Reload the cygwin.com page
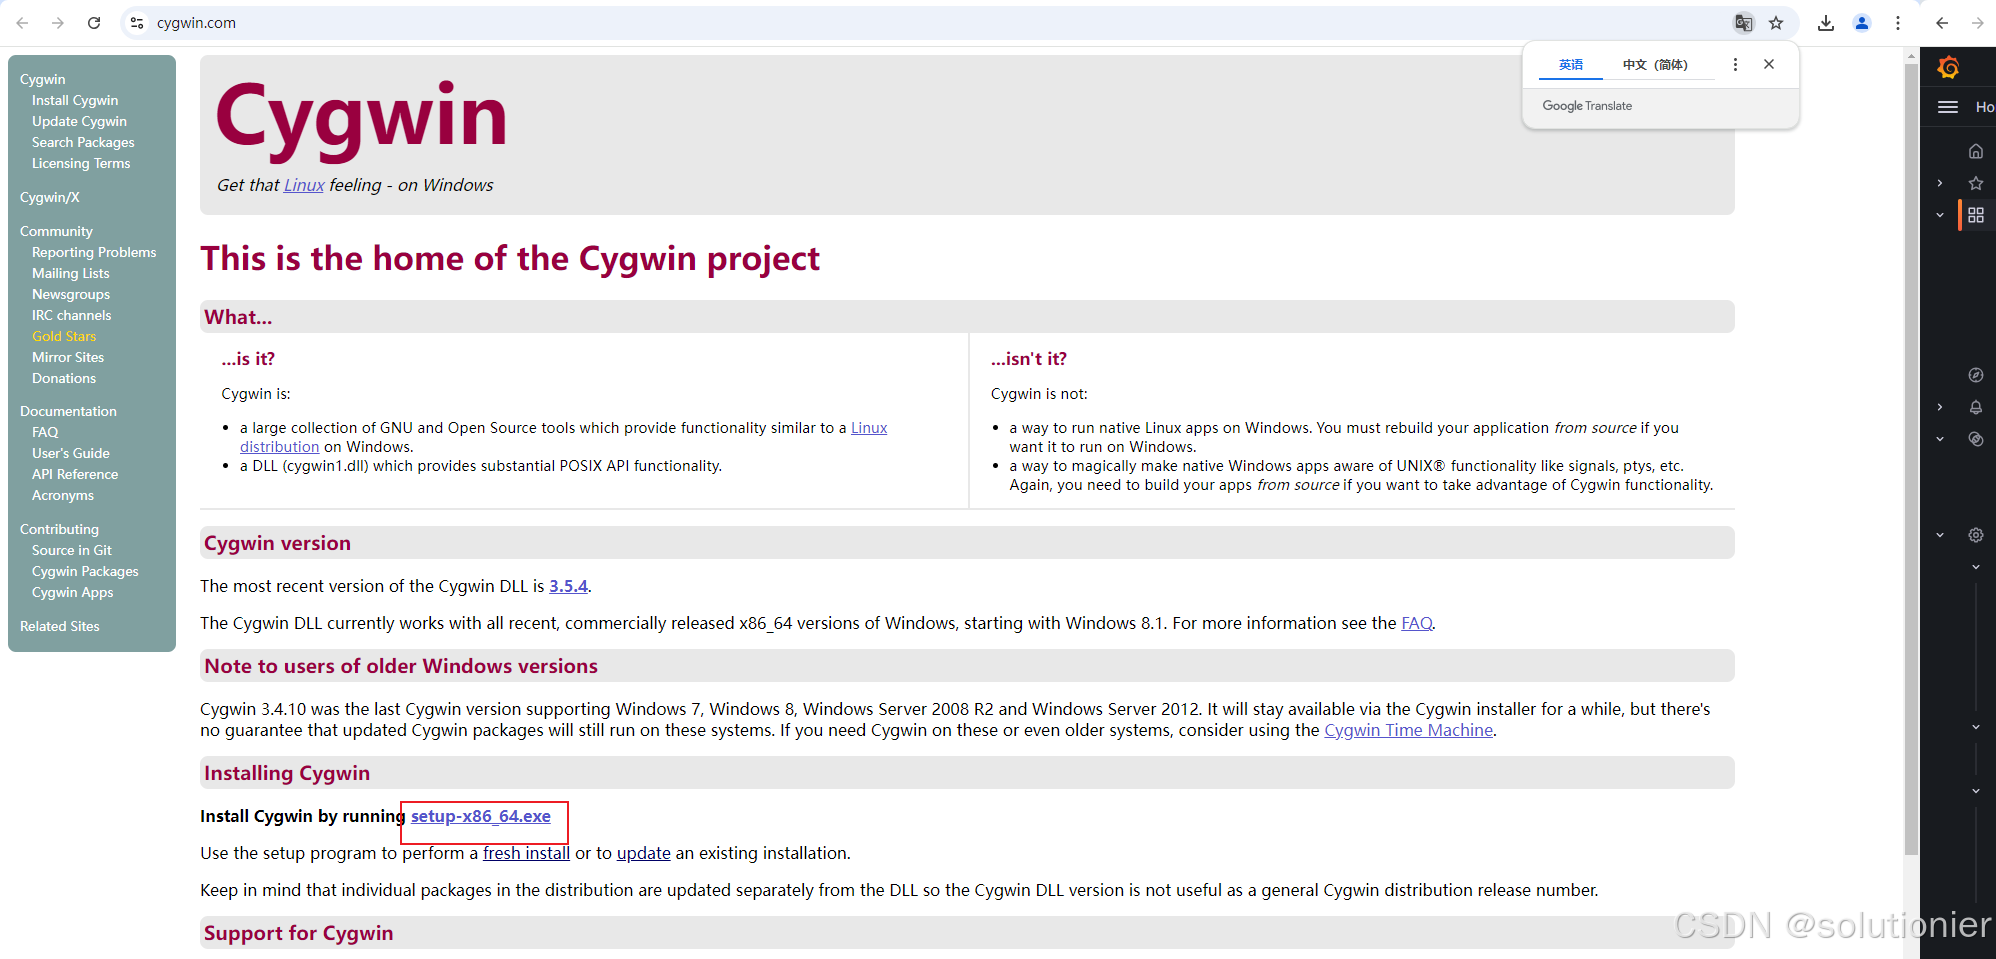This screenshot has height=959, width=1996. click(94, 23)
